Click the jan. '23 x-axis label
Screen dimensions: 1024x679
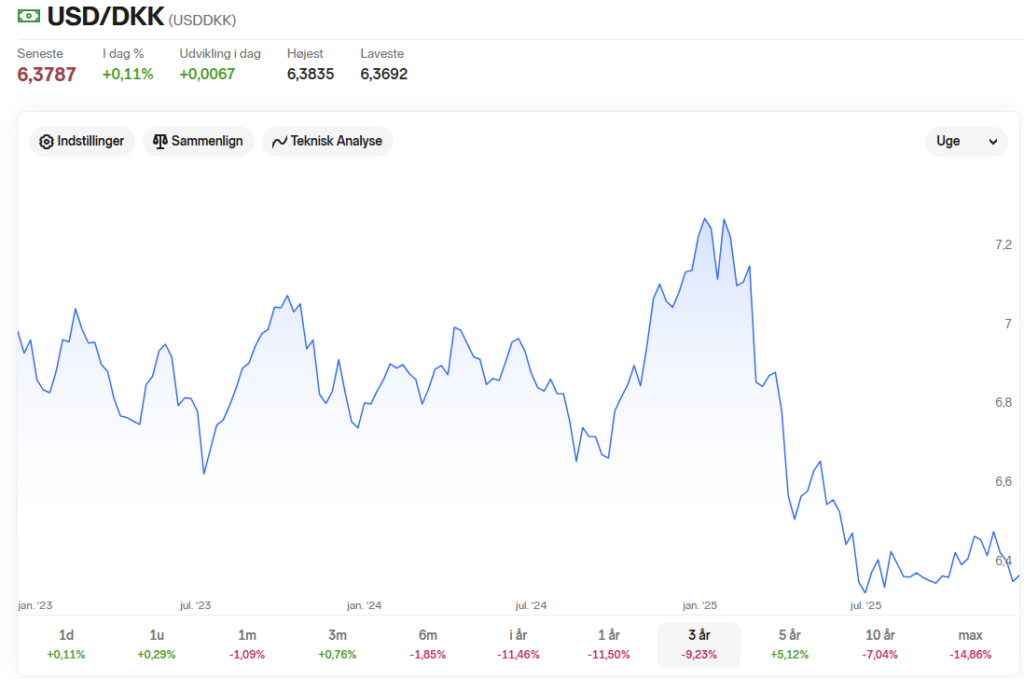pyautogui.click(x=35, y=605)
